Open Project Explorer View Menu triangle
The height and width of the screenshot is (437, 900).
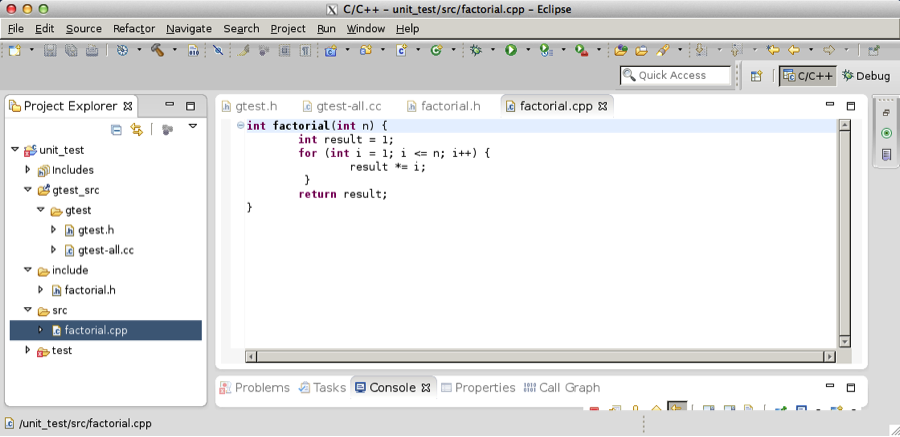click(193, 126)
